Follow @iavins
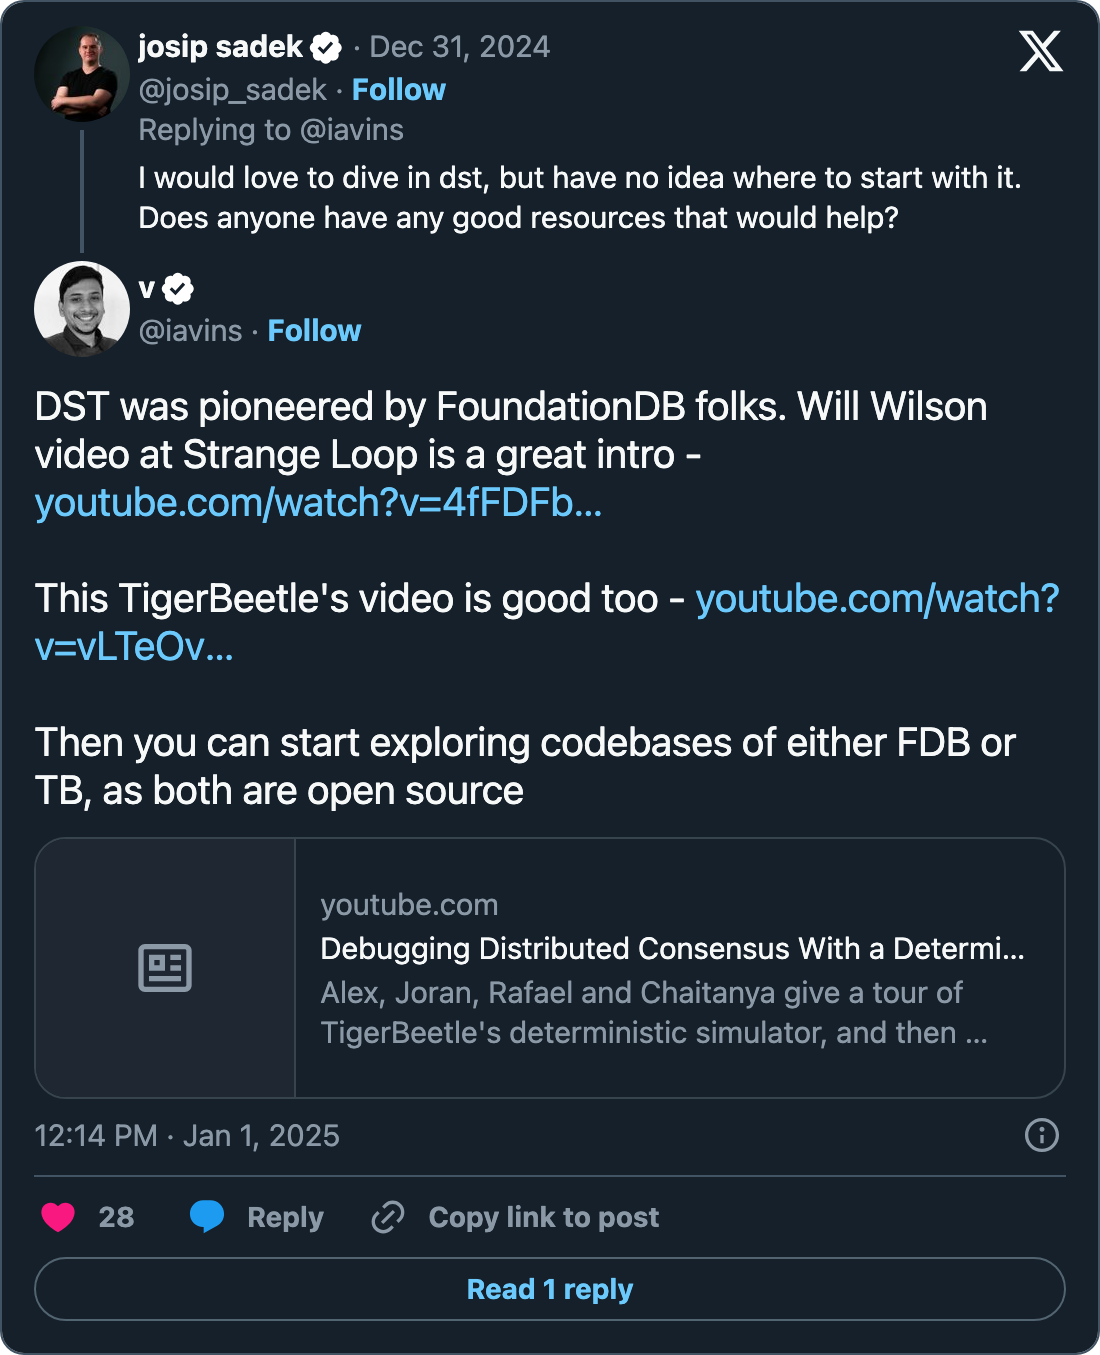This screenshot has height=1355, width=1100. (x=314, y=331)
